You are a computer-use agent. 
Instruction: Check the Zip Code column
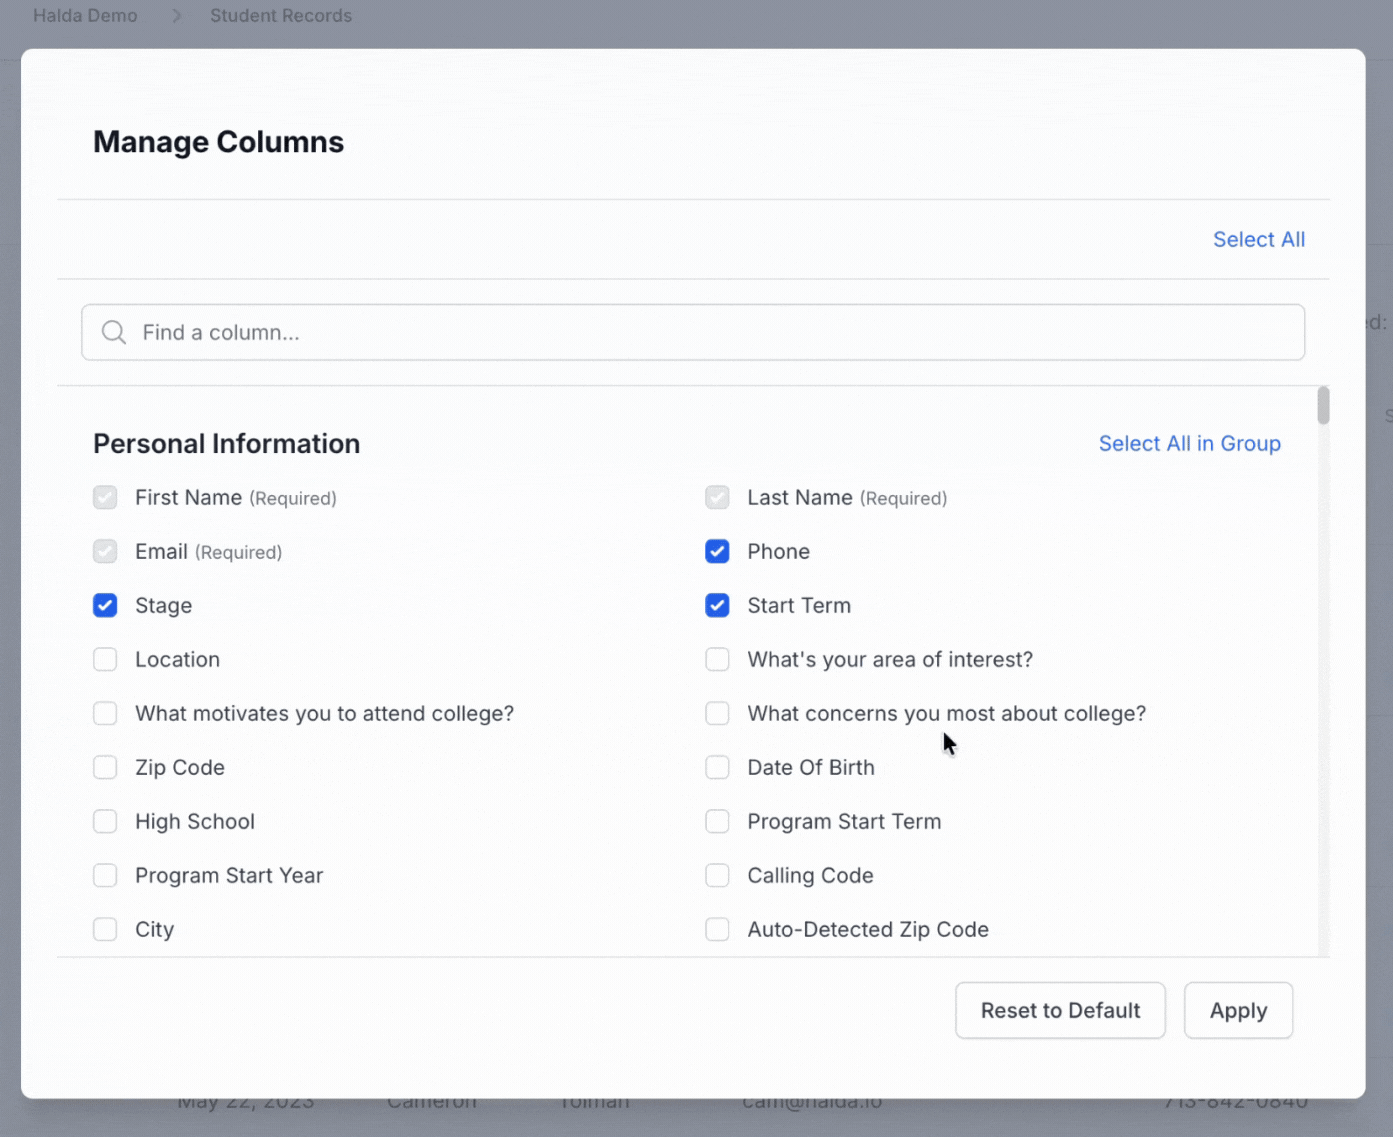point(105,767)
